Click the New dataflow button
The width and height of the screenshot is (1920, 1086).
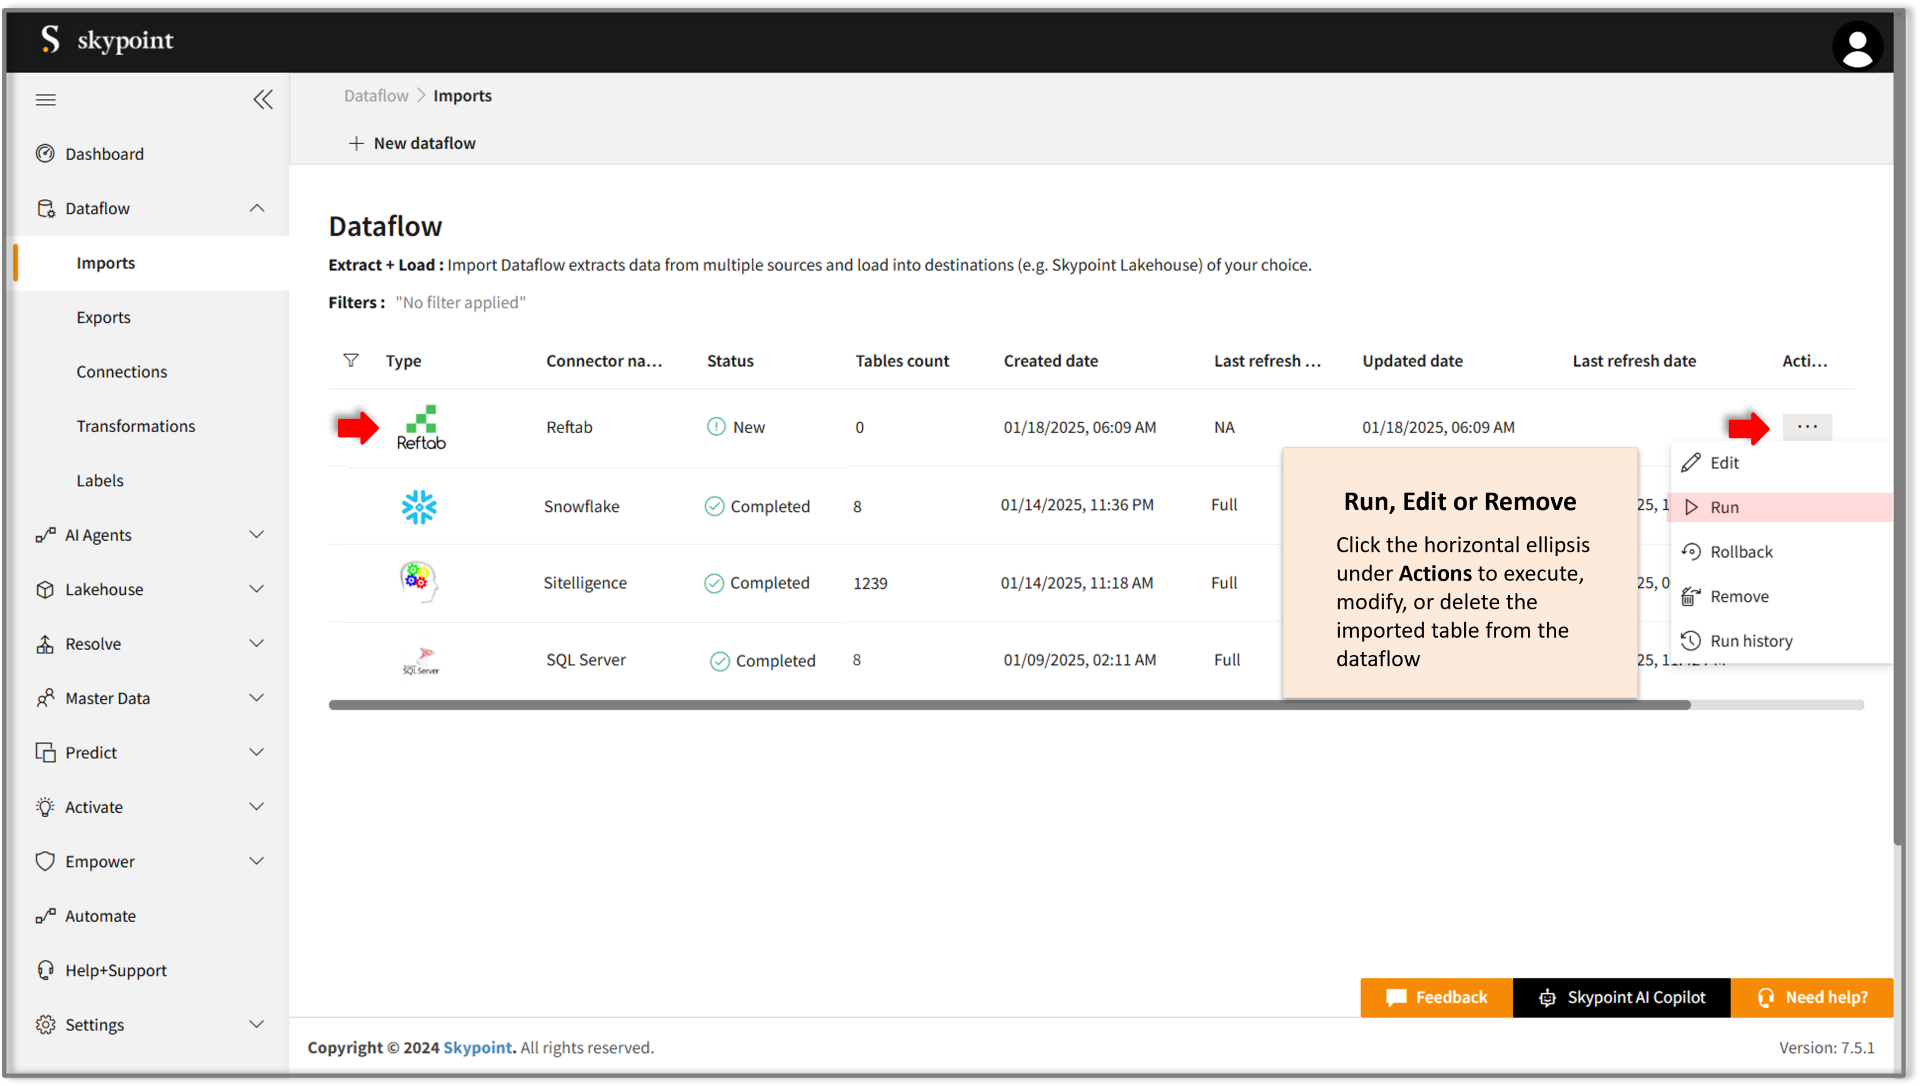[413, 141]
